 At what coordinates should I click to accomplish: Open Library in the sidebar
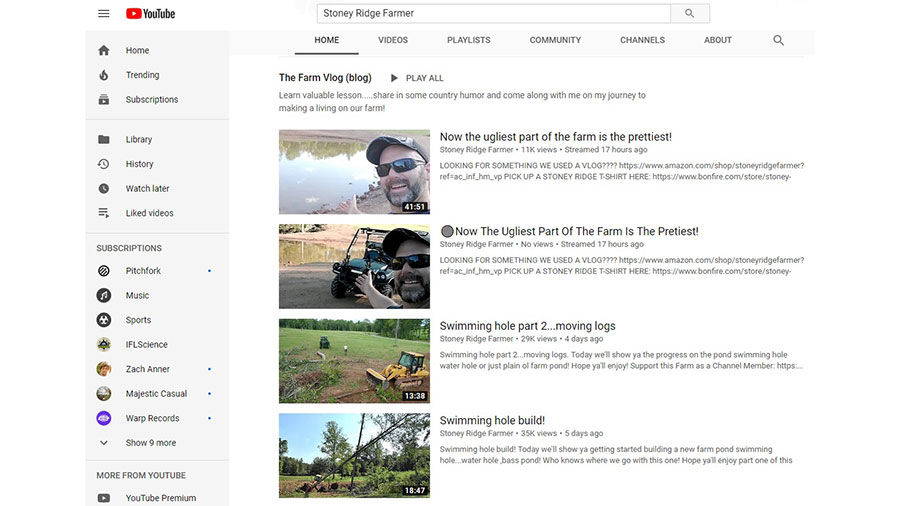(139, 139)
